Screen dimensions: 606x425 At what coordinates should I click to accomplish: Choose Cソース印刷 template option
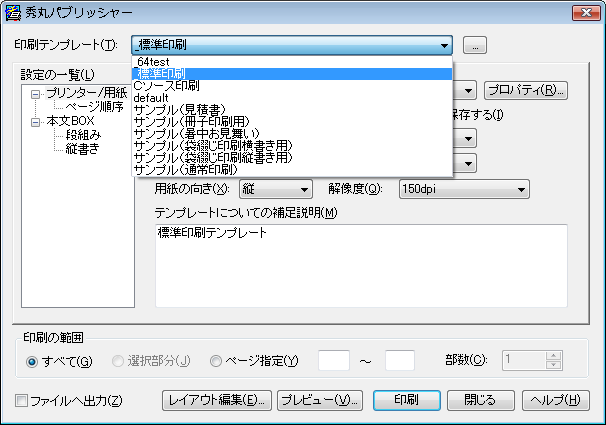pos(166,86)
